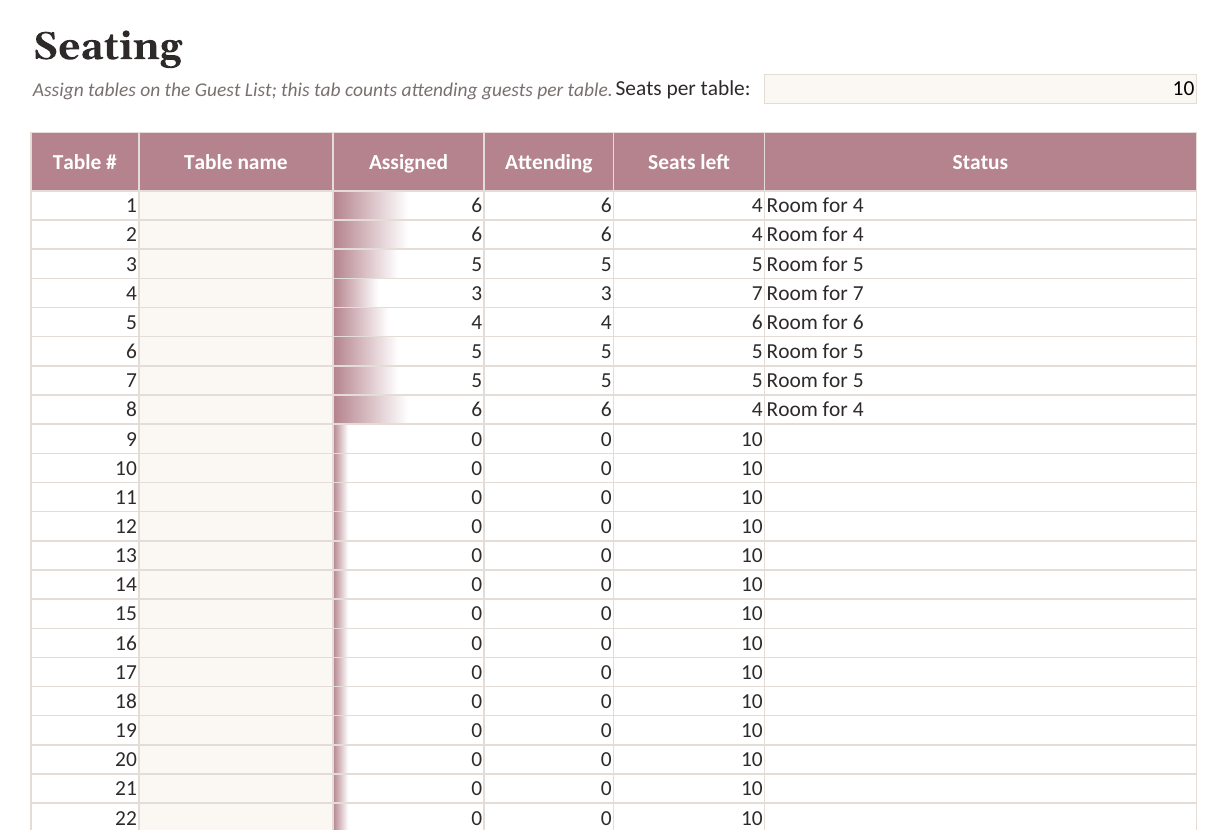This screenshot has width=1227, height=830.
Task: Select the "Seats left" column header
Action: (x=689, y=162)
